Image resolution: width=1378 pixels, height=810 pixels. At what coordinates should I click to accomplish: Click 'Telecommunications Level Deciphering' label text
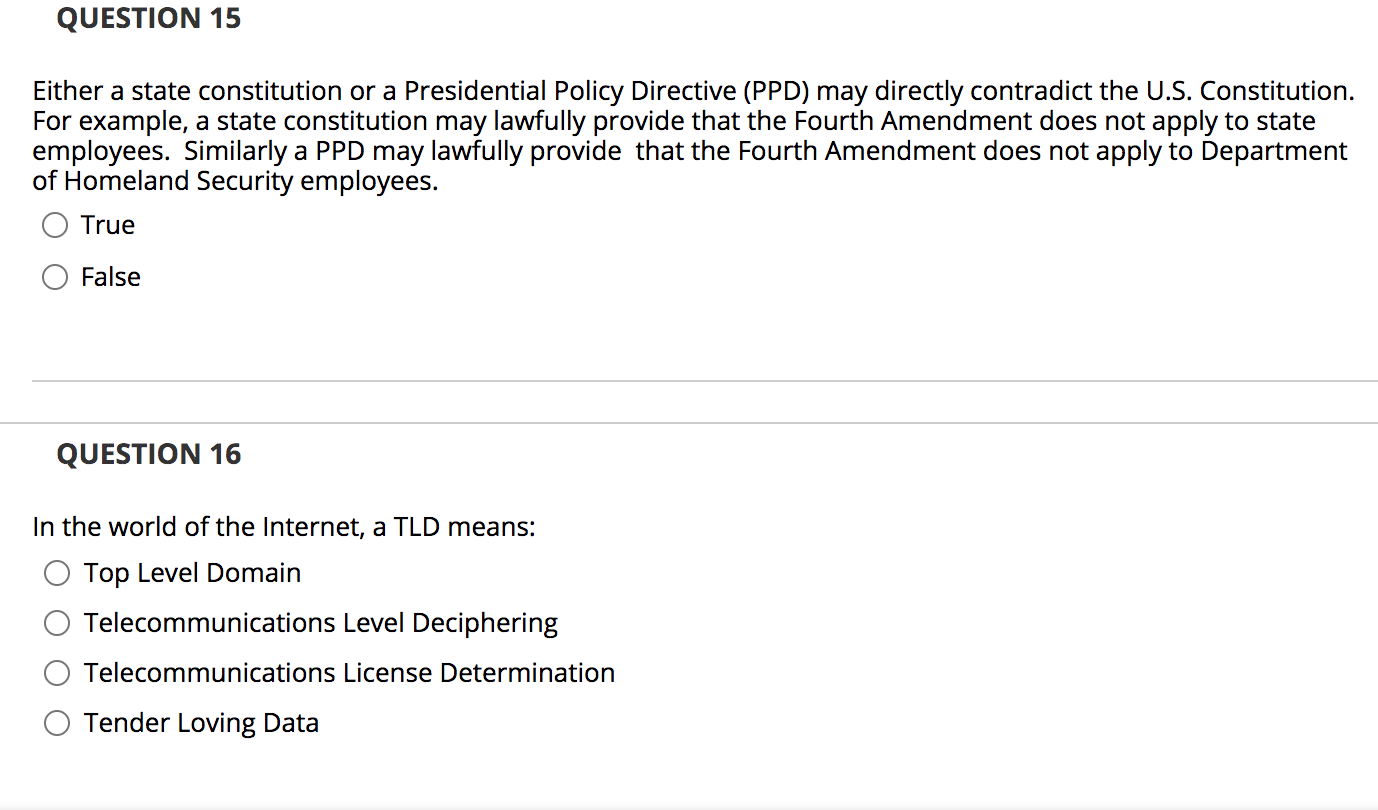tap(321, 623)
